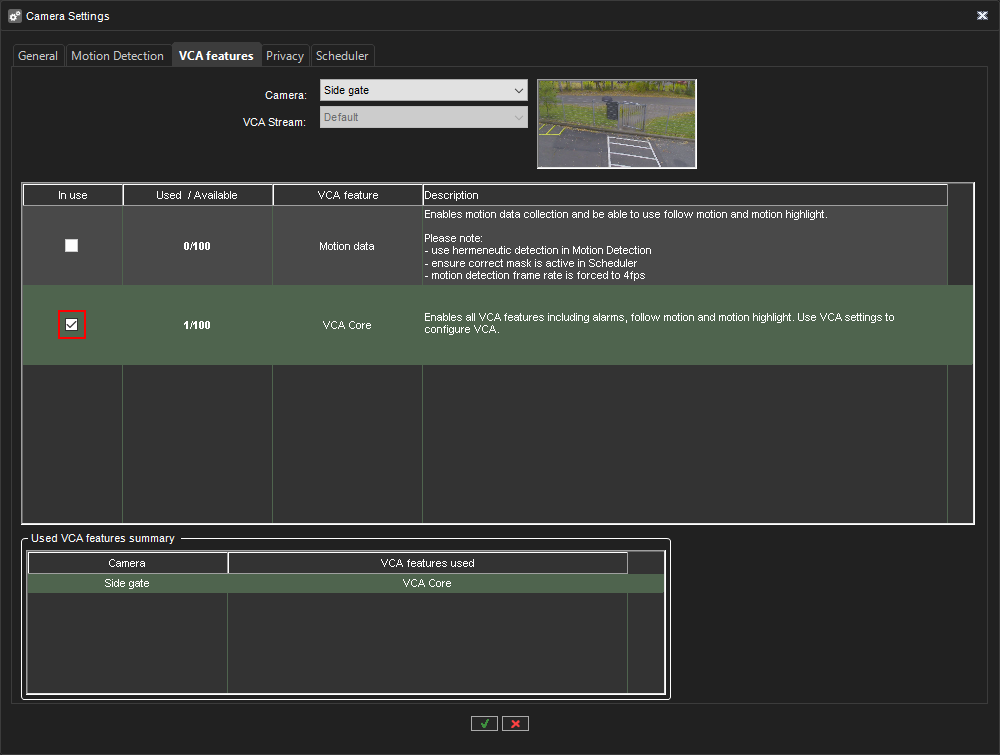Click the Camera Settings gear icon
This screenshot has width=1000, height=755.
coord(14,15)
